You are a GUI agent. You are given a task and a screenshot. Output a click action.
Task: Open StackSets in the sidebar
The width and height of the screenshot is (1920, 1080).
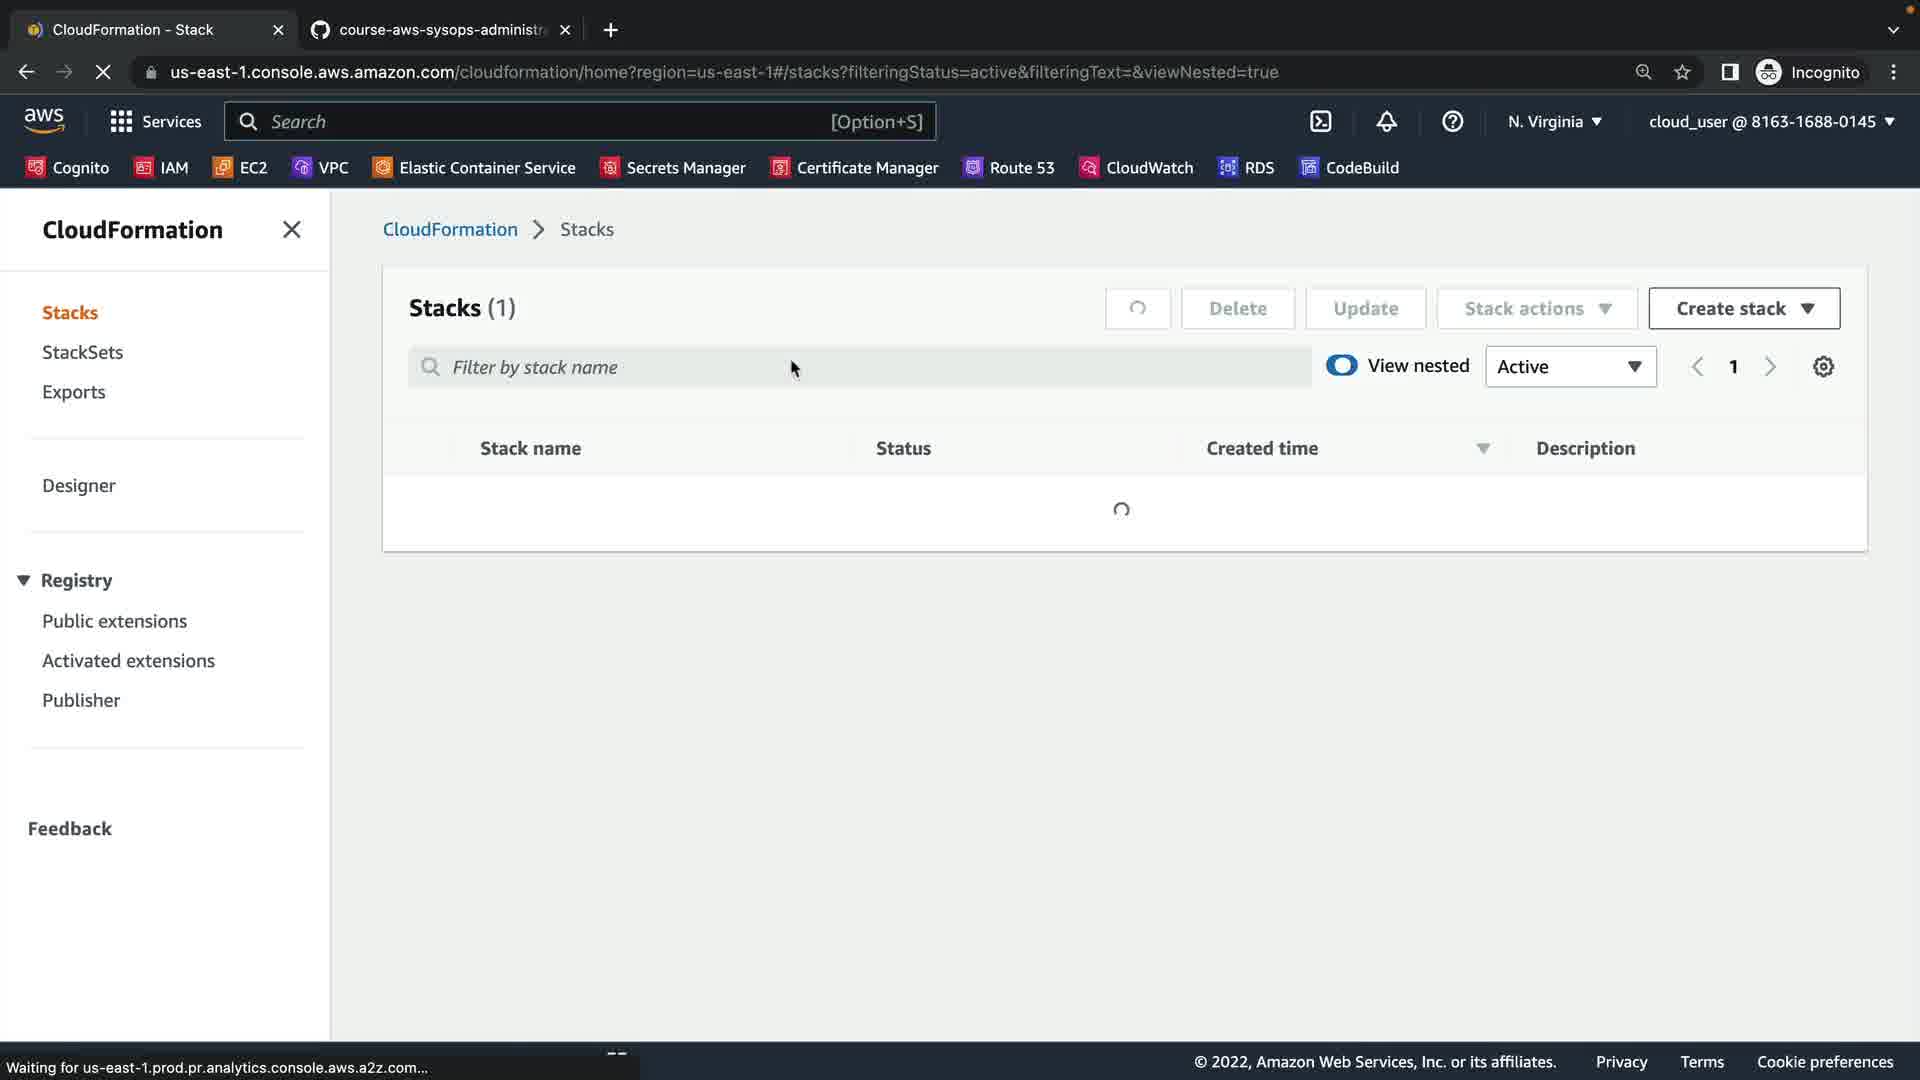tap(82, 352)
